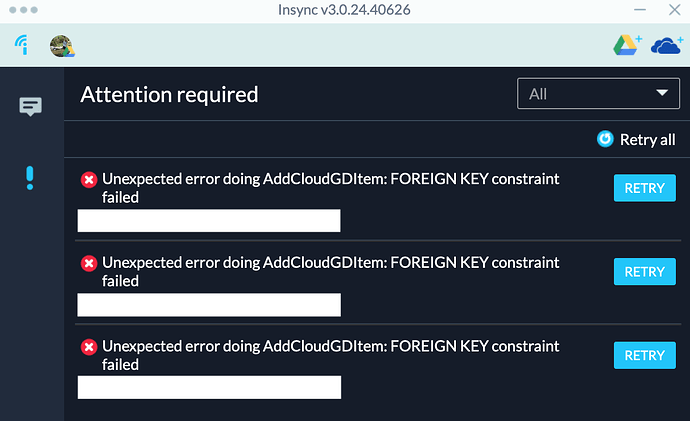Retry the first AddCloudGDItem error
690x421 pixels.
645,188
